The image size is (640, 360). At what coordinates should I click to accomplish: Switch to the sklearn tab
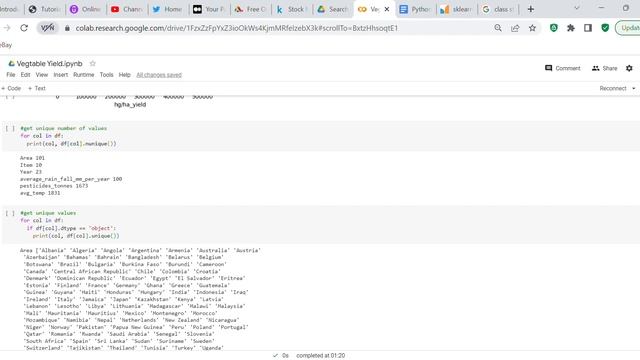tap(456, 9)
